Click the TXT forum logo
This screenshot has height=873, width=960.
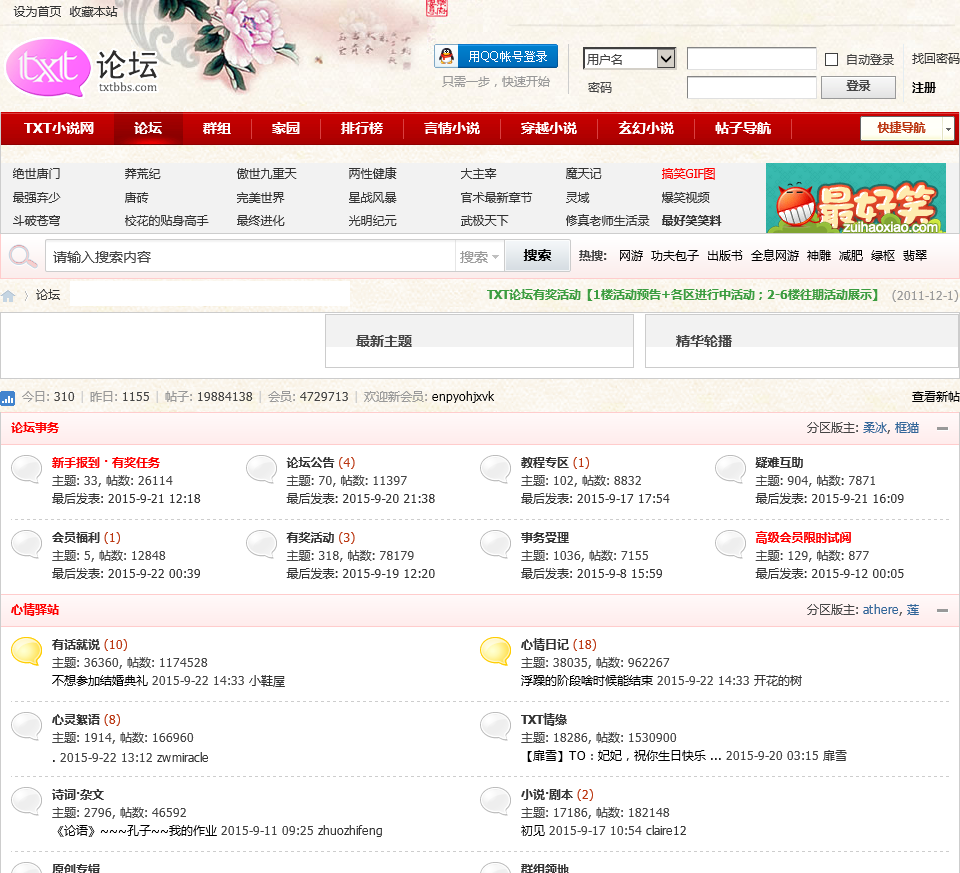[x=80, y=69]
